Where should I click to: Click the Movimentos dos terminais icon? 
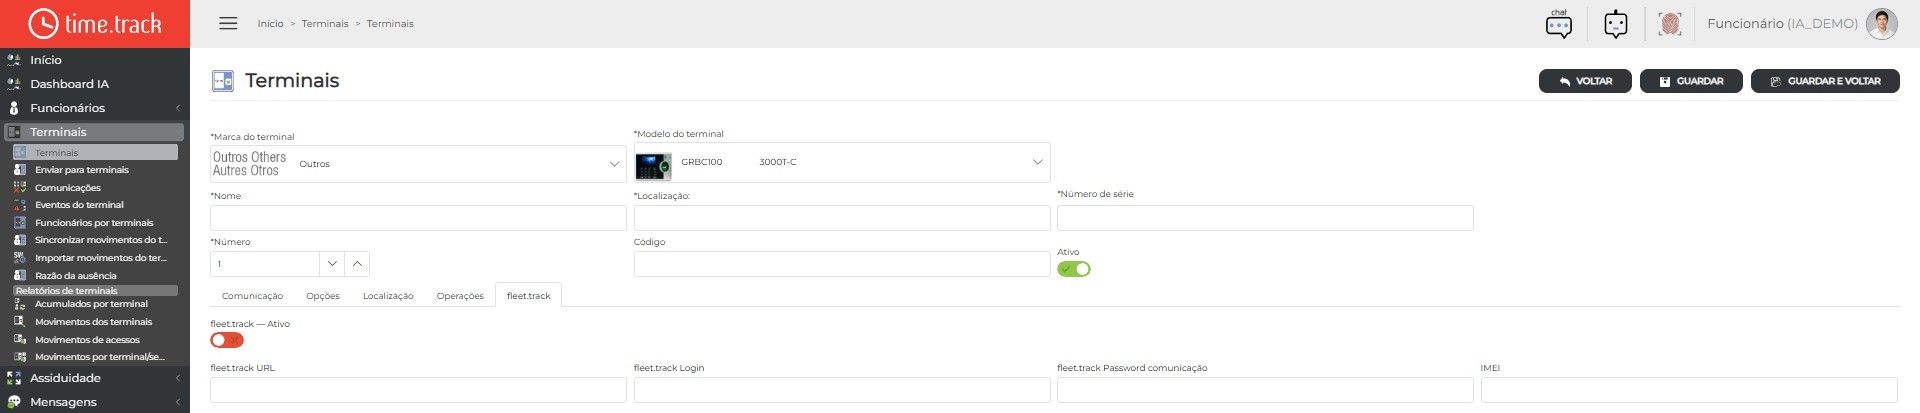[20, 322]
